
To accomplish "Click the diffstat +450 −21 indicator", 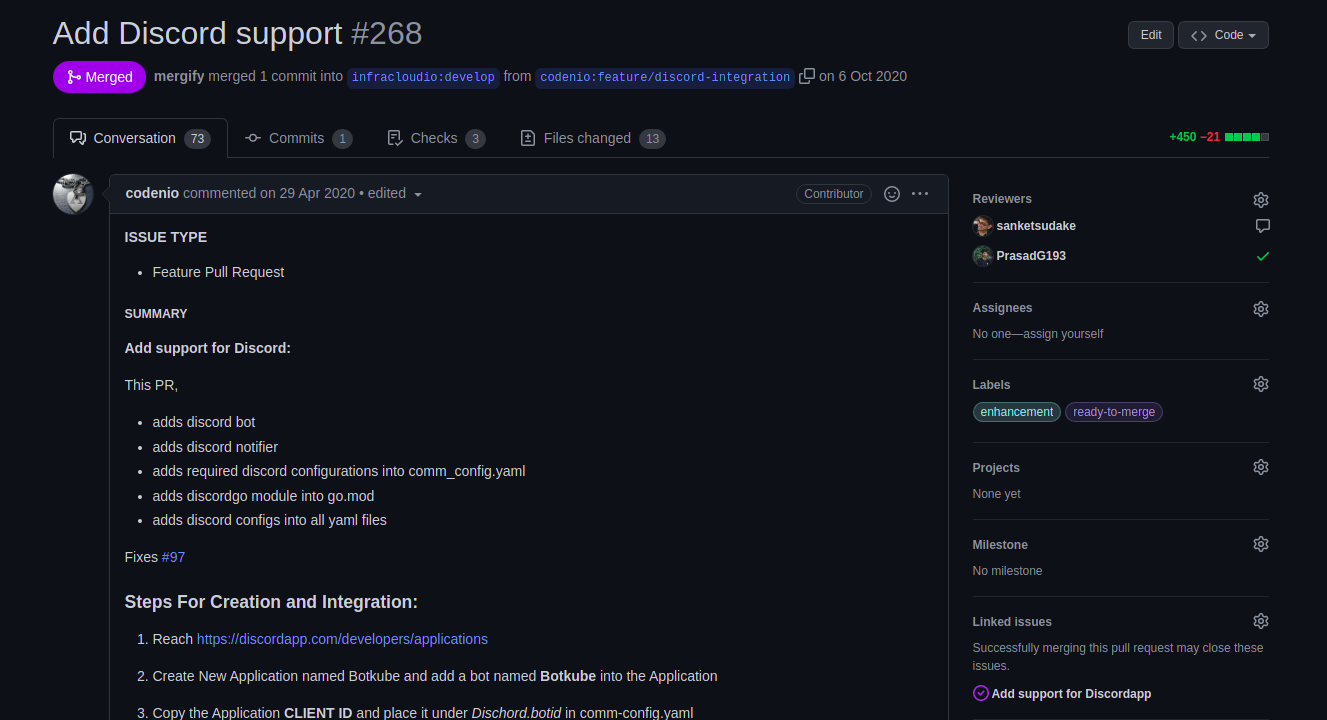I will (1219, 137).
